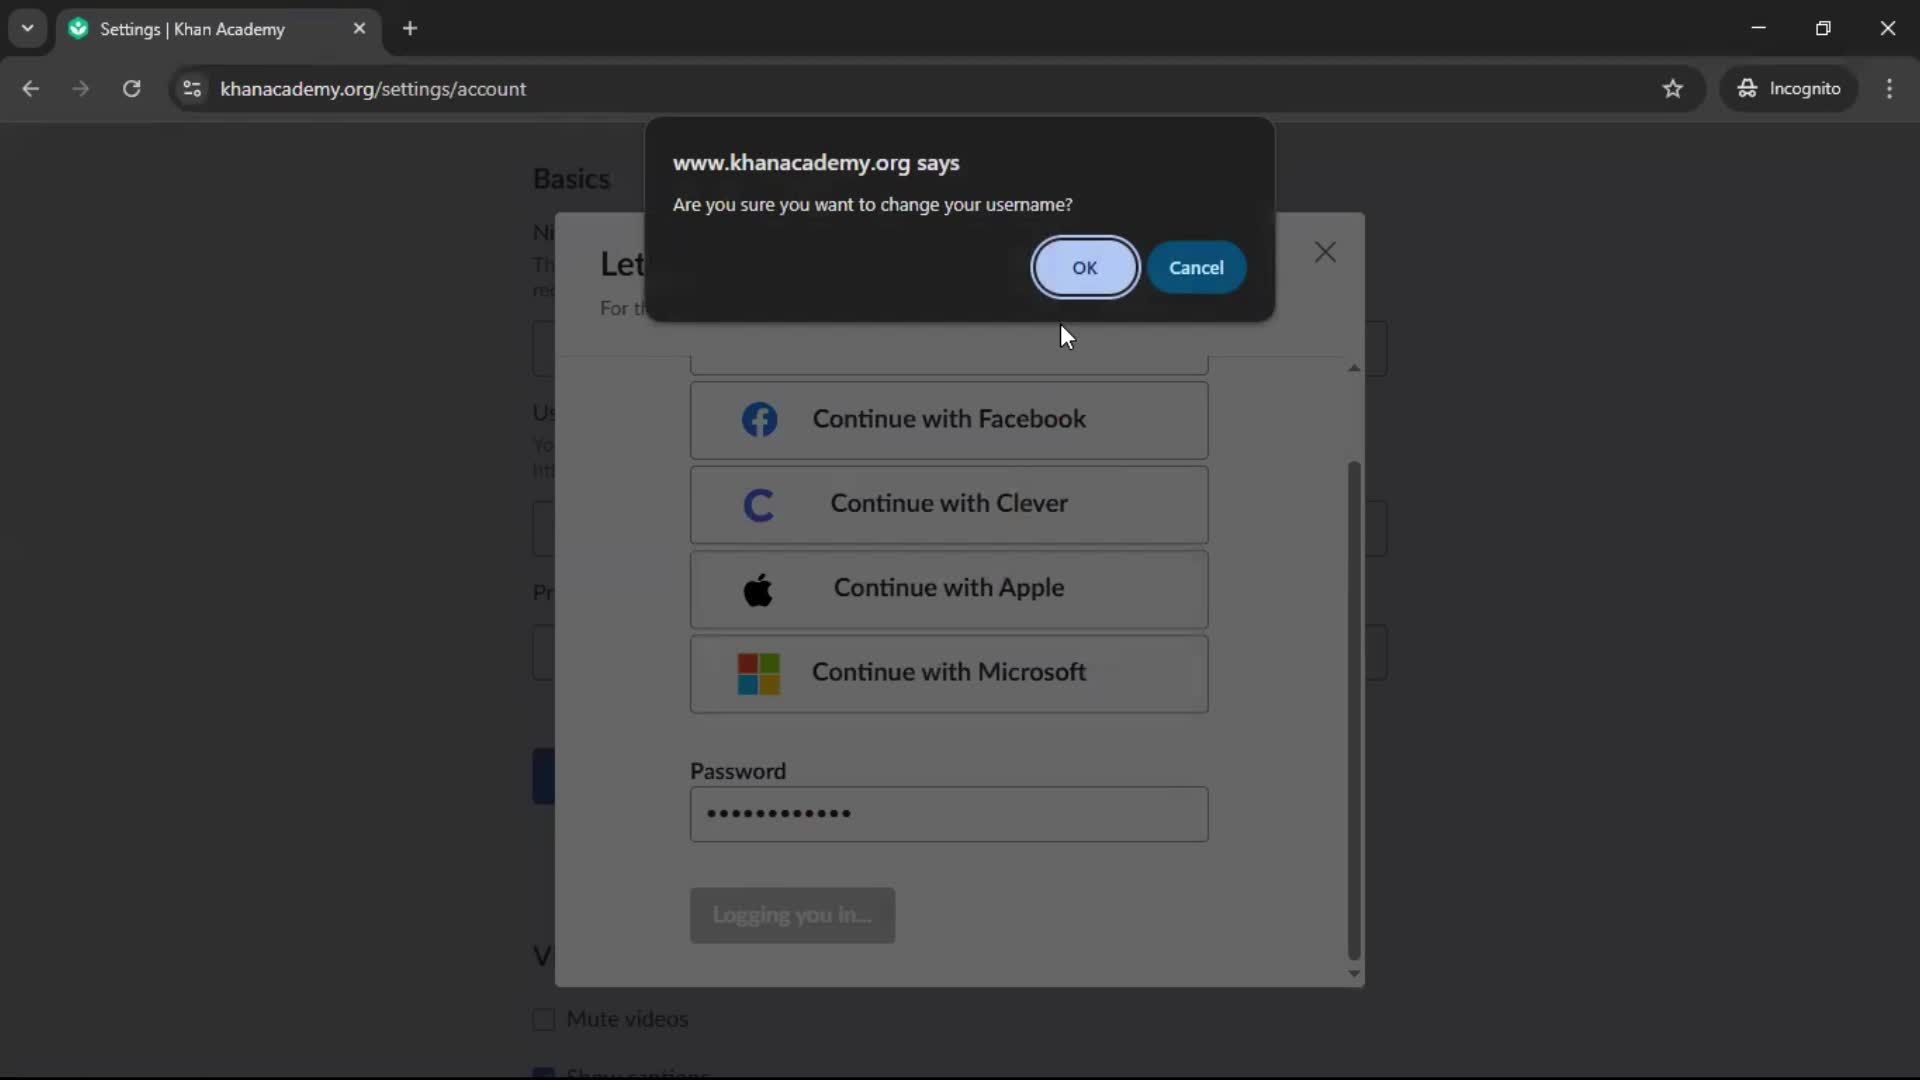This screenshot has width=1920, height=1080.
Task: Toggle the Mute videos checkbox
Action: point(544,1020)
